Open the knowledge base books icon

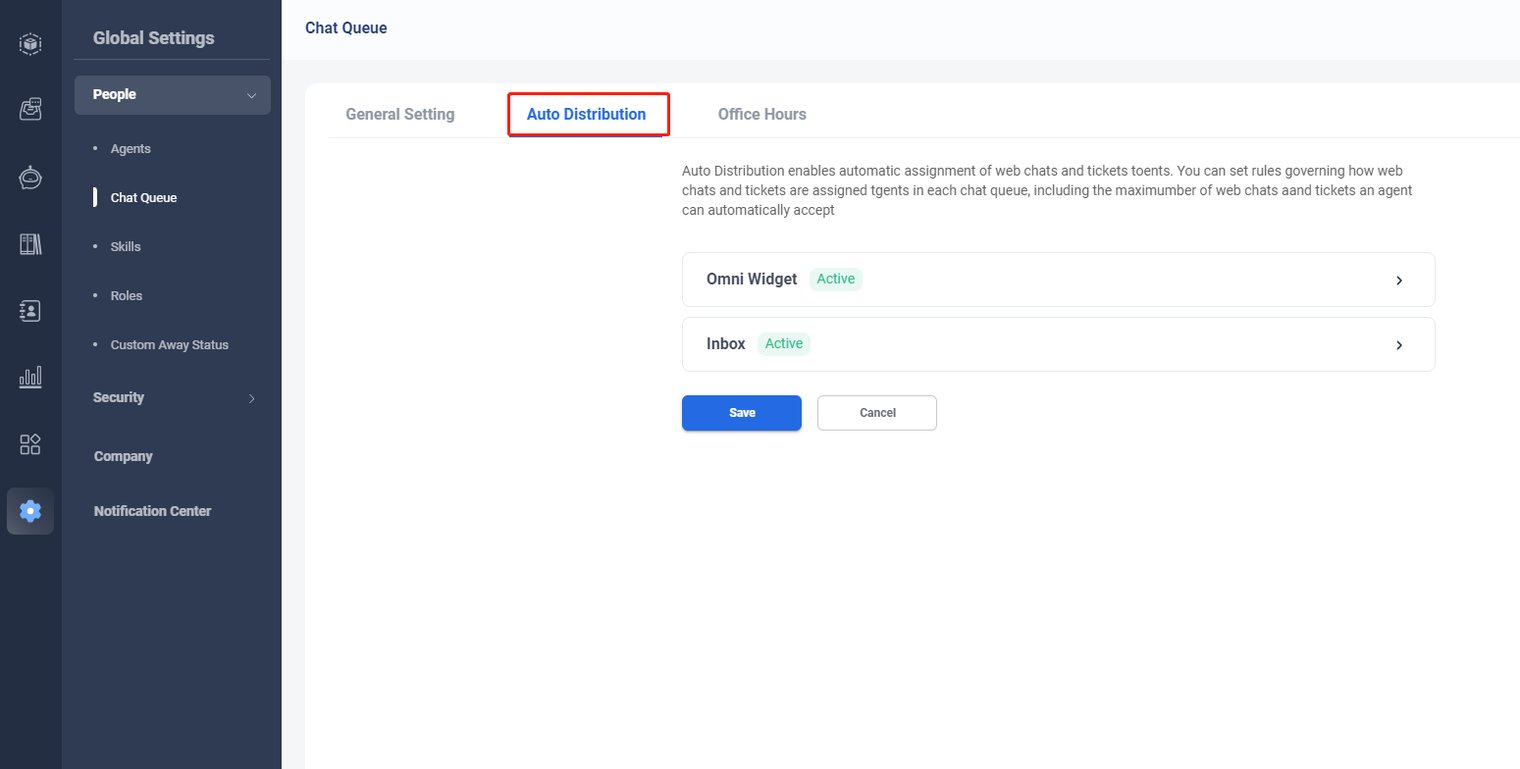tap(30, 244)
